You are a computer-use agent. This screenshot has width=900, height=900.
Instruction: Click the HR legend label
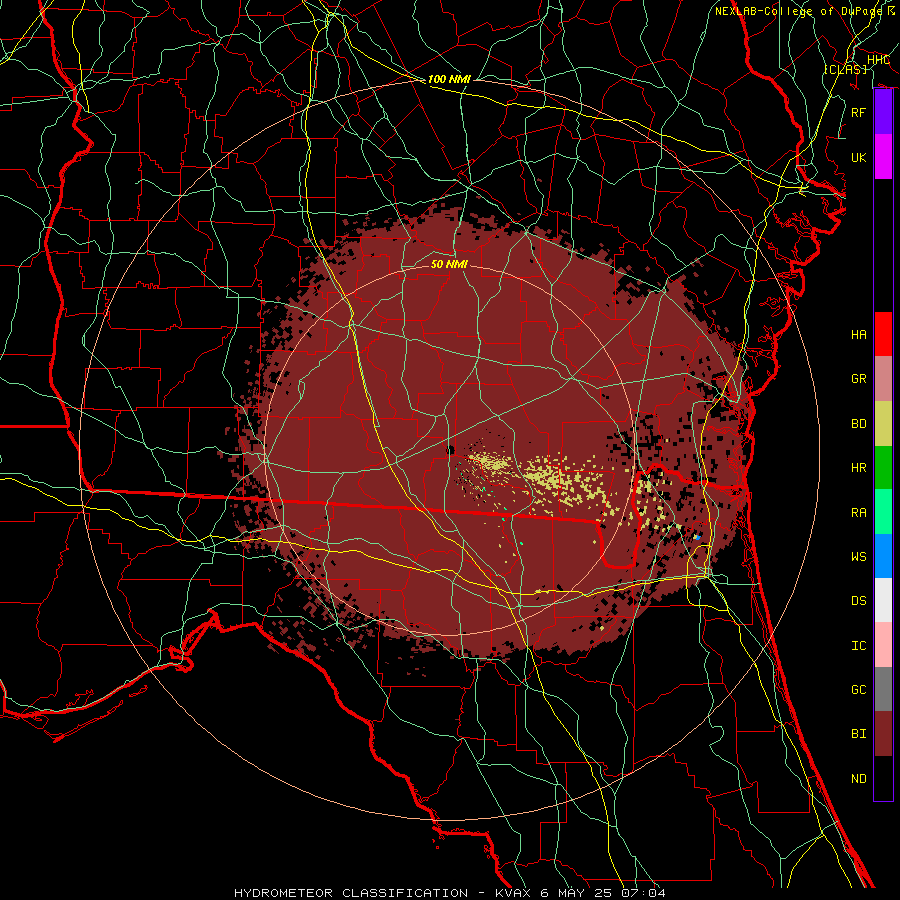[x=858, y=468]
